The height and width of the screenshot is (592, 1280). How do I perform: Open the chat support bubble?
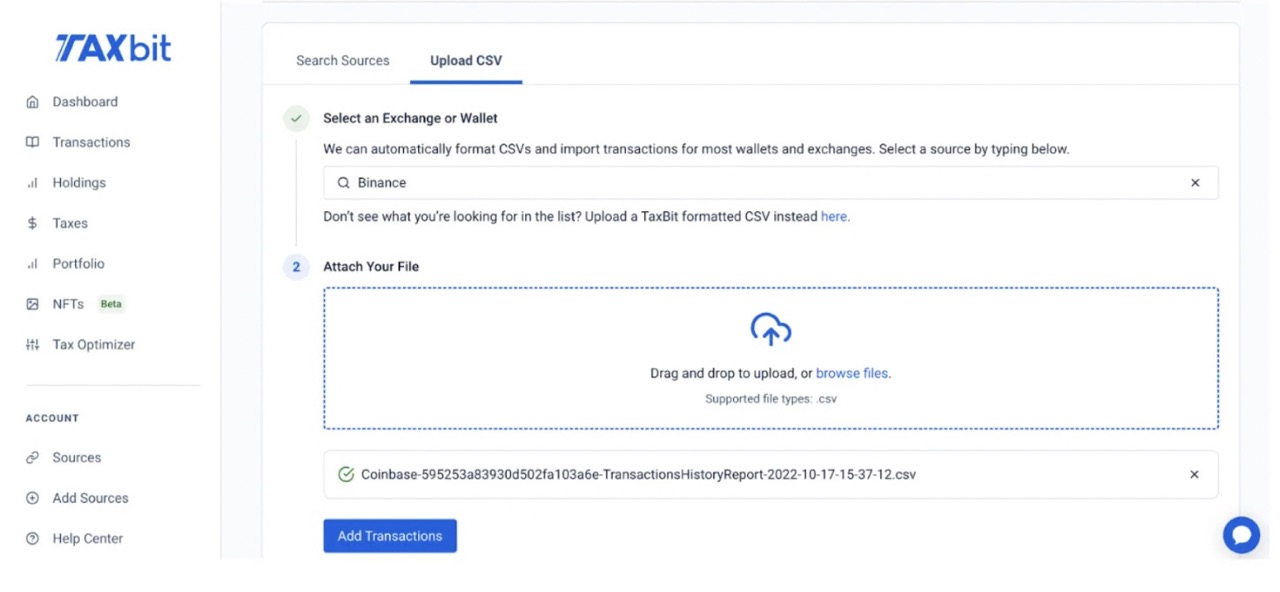click(x=1241, y=535)
